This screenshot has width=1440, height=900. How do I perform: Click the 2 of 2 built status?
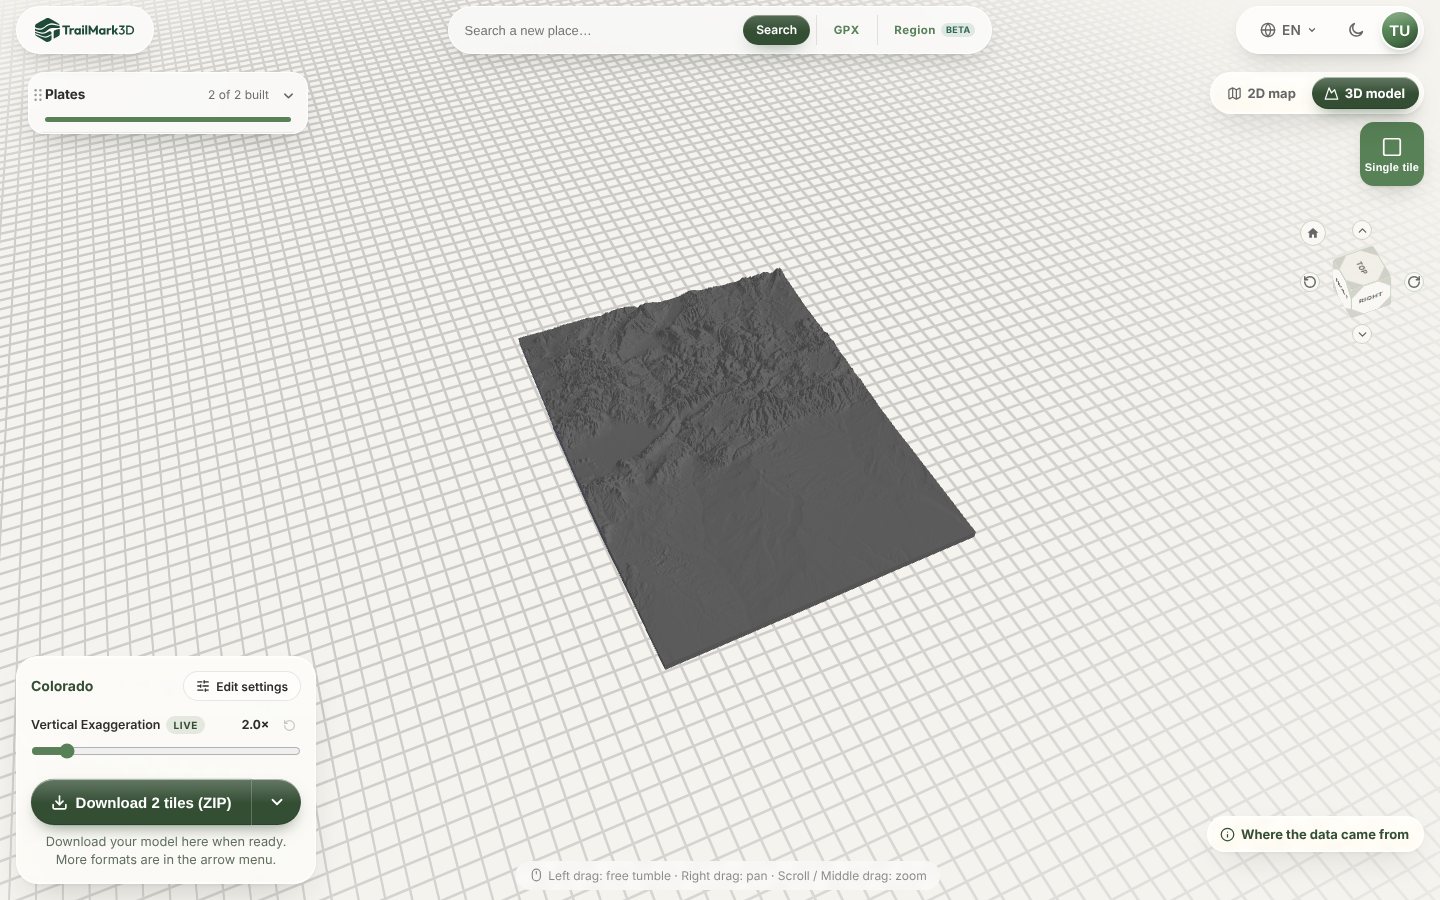pyautogui.click(x=238, y=95)
